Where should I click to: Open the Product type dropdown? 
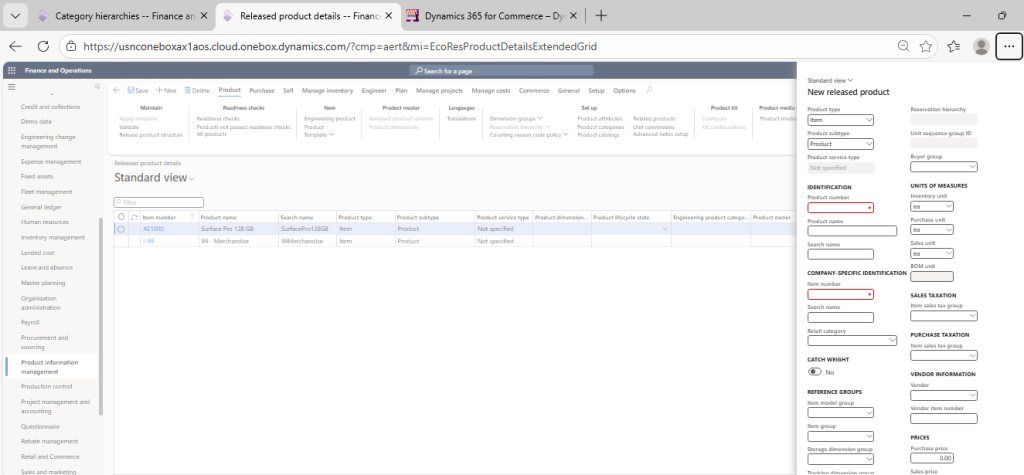coord(840,120)
